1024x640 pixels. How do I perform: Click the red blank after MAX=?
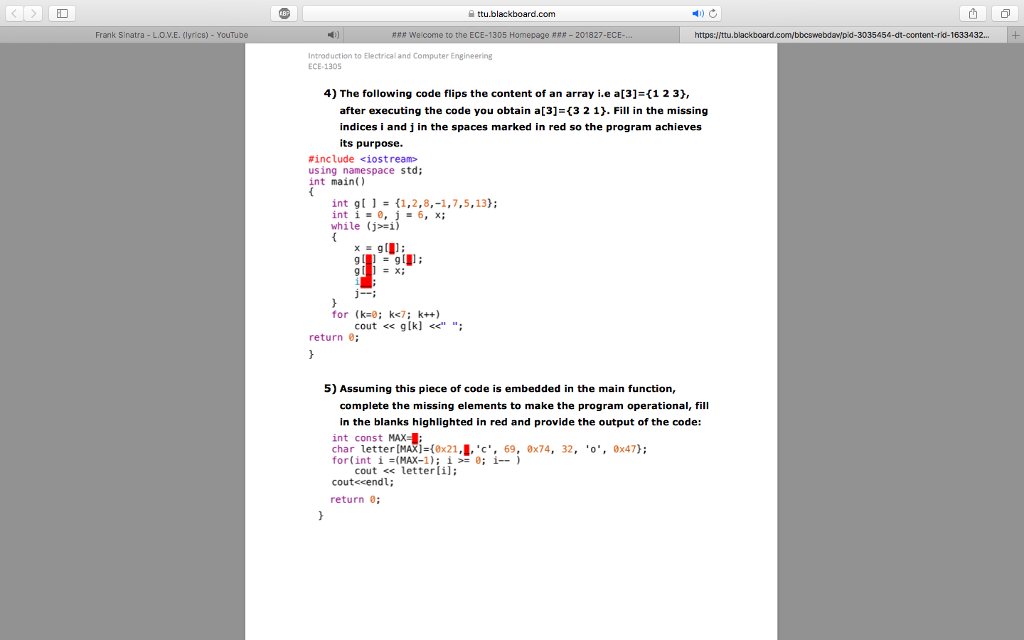coord(415,438)
